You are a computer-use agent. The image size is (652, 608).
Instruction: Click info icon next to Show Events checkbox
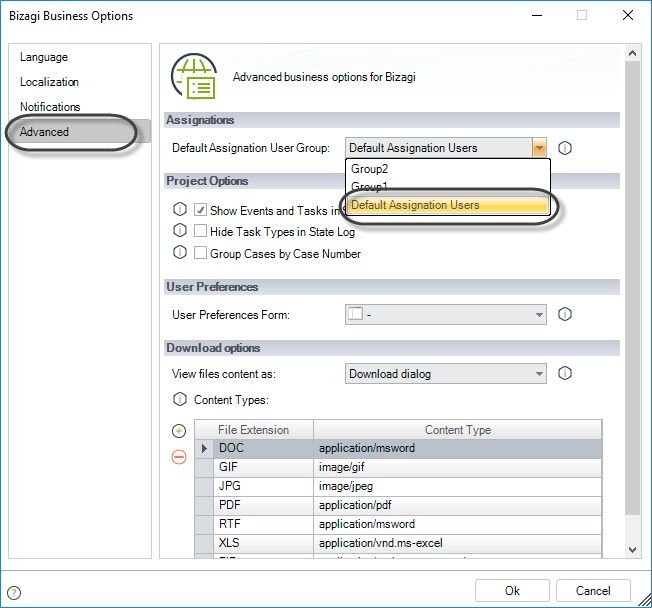coord(180,209)
